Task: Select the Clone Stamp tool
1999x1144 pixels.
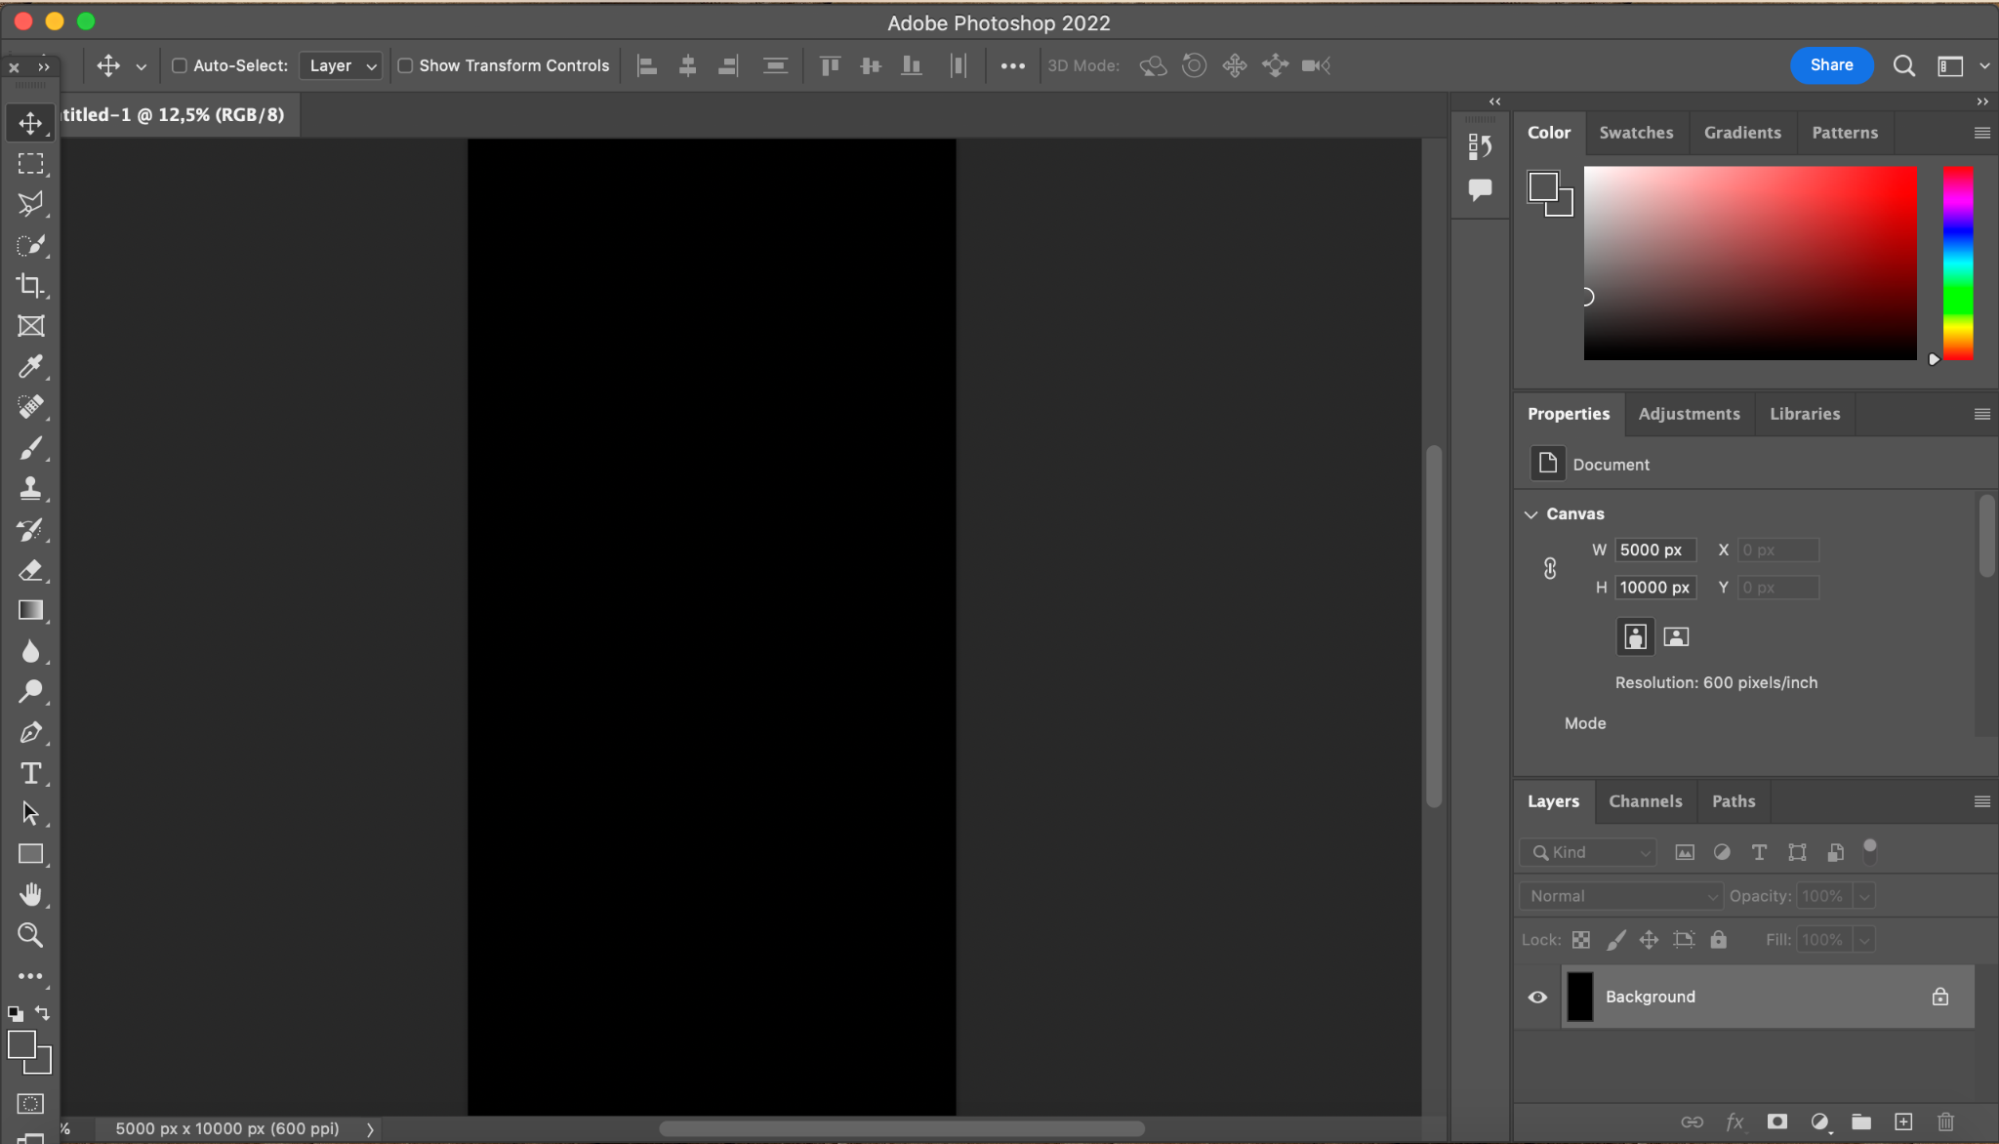Action: pos(30,489)
